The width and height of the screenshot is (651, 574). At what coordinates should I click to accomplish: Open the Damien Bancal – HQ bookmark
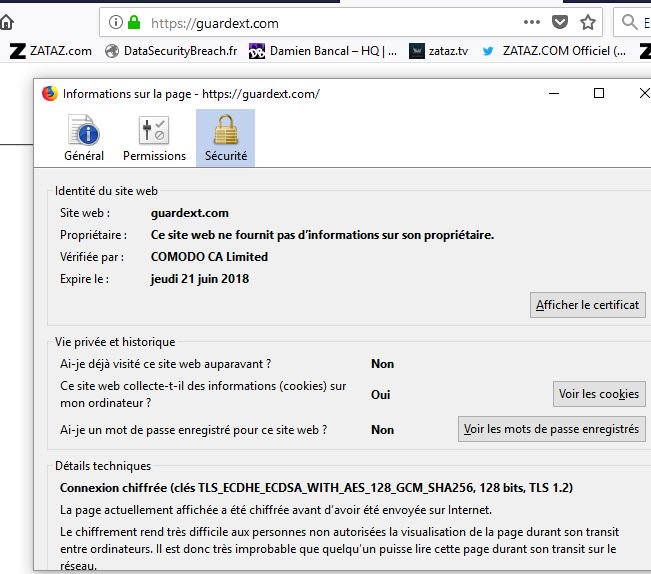coord(323,51)
